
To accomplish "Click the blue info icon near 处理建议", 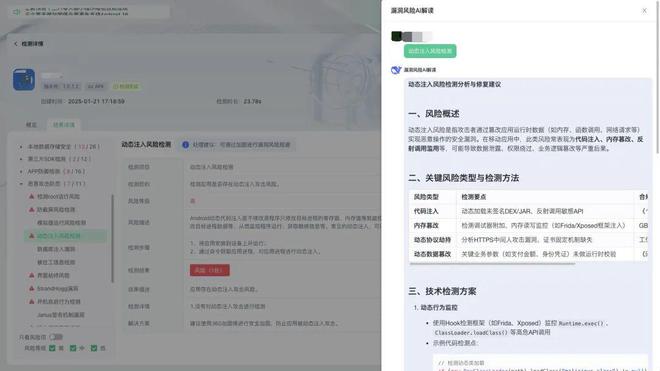I will pyautogui.click(x=185, y=144).
